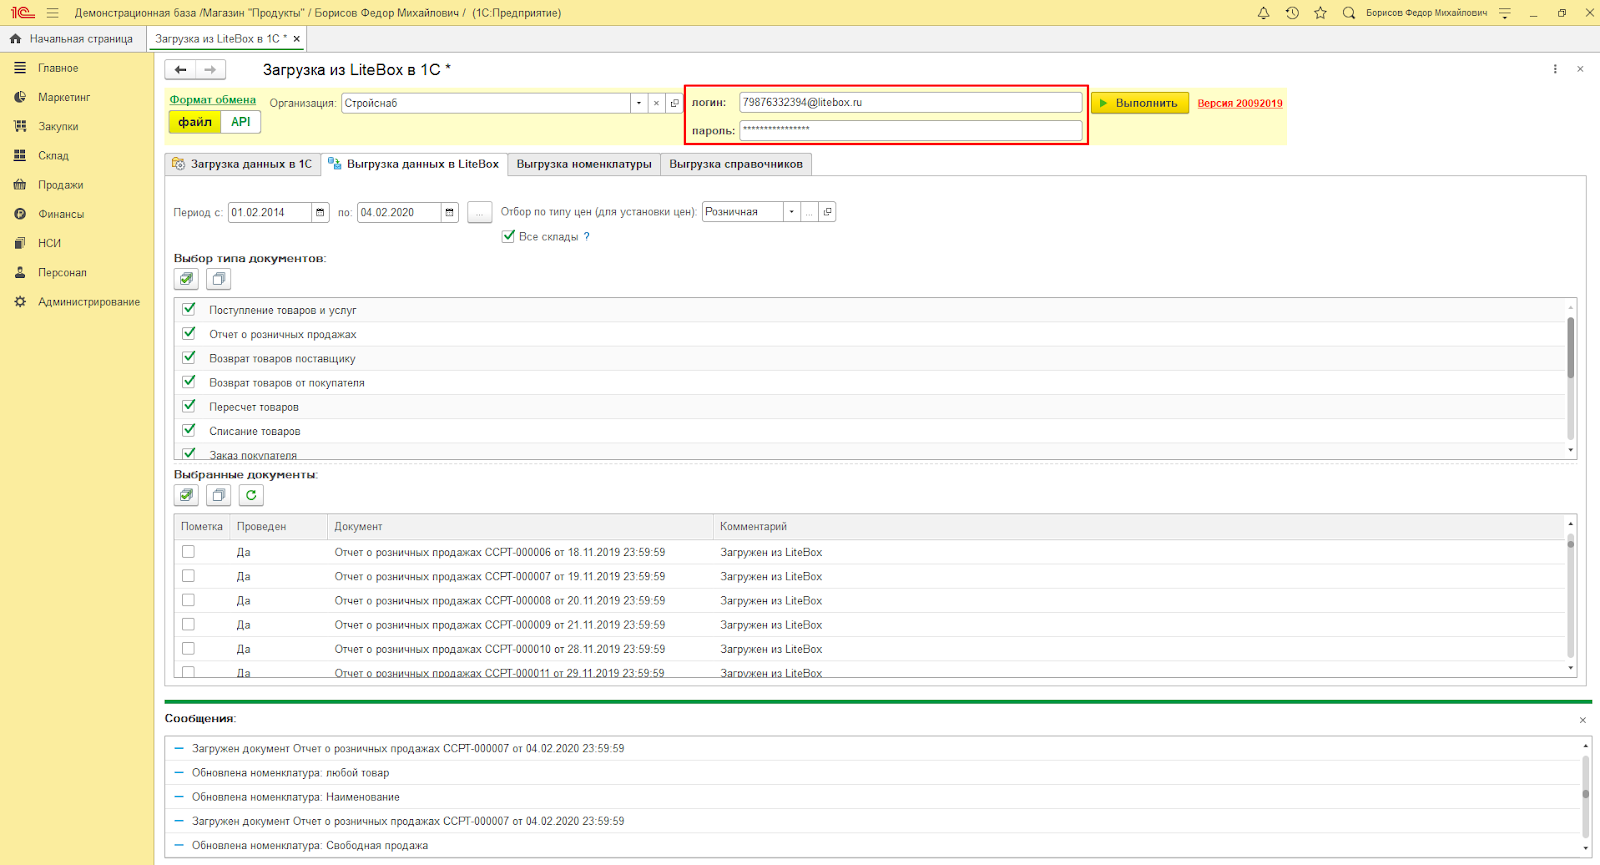Image resolution: width=1600 pixels, height=865 pixels.
Task: Toggle the Пересчет товаров checkbox
Action: point(189,406)
